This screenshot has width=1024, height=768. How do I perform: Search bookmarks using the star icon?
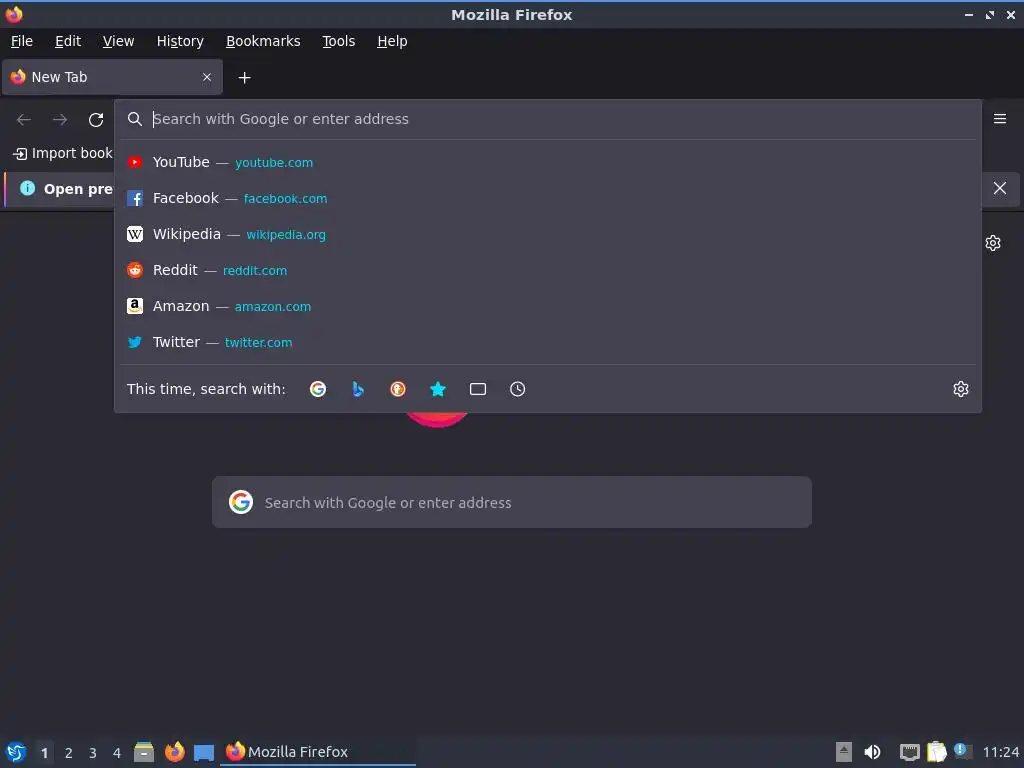(438, 389)
